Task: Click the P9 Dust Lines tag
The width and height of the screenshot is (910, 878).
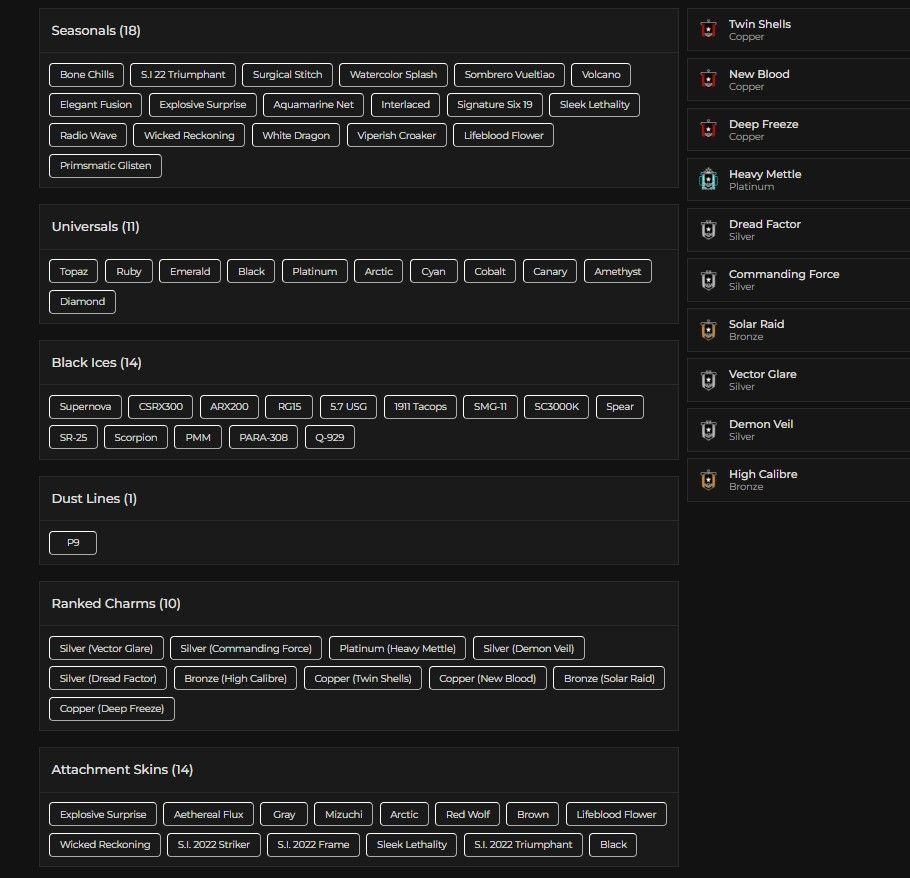Action: [x=73, y=543]
